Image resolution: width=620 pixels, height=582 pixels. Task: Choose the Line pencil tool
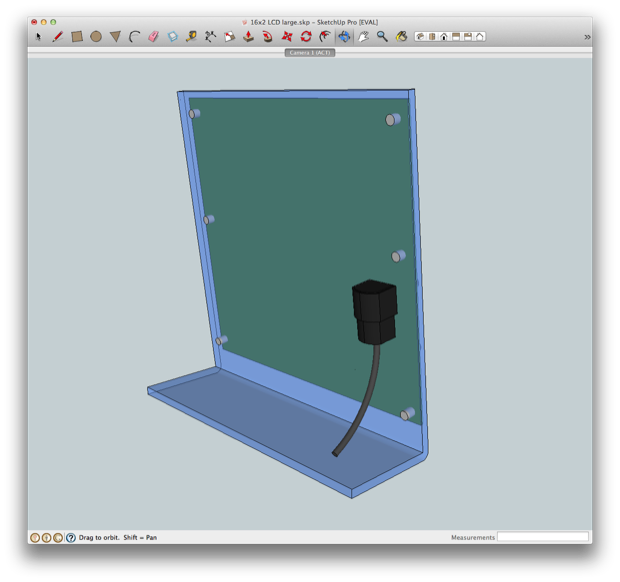point(58,37)
